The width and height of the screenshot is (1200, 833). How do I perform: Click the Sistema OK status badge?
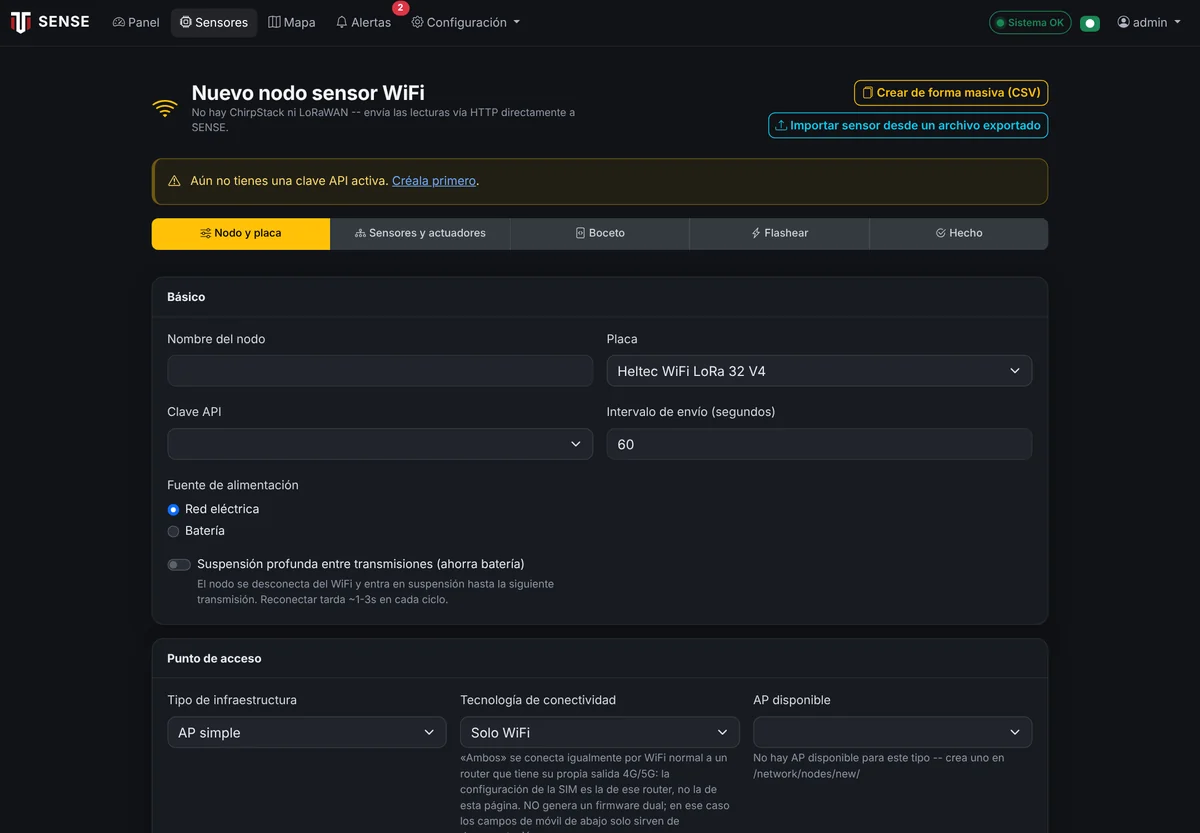1030,22
